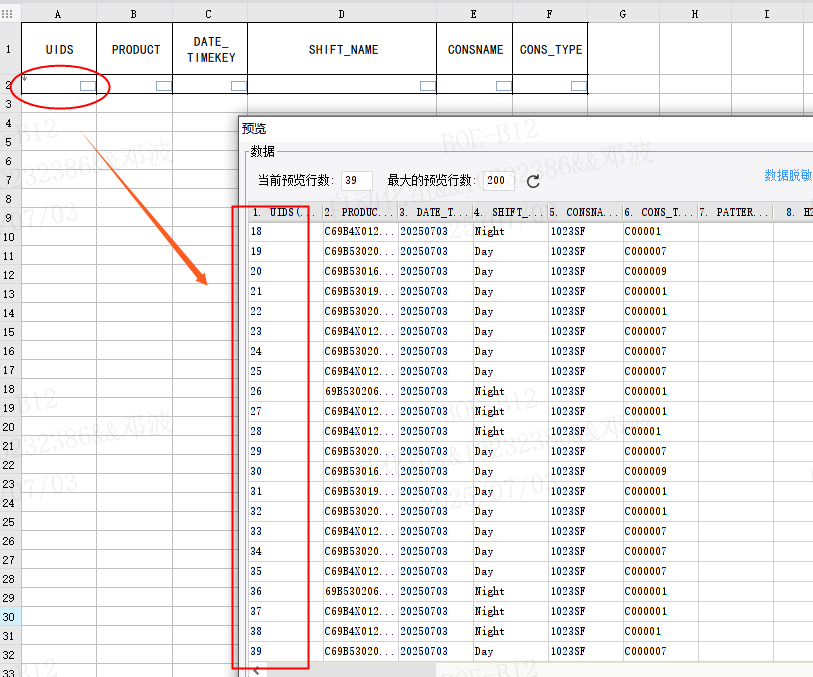This screenshot has width=813, height=677.
Task: Select the PRODUC... column header in preview
Action: point(360,212)
